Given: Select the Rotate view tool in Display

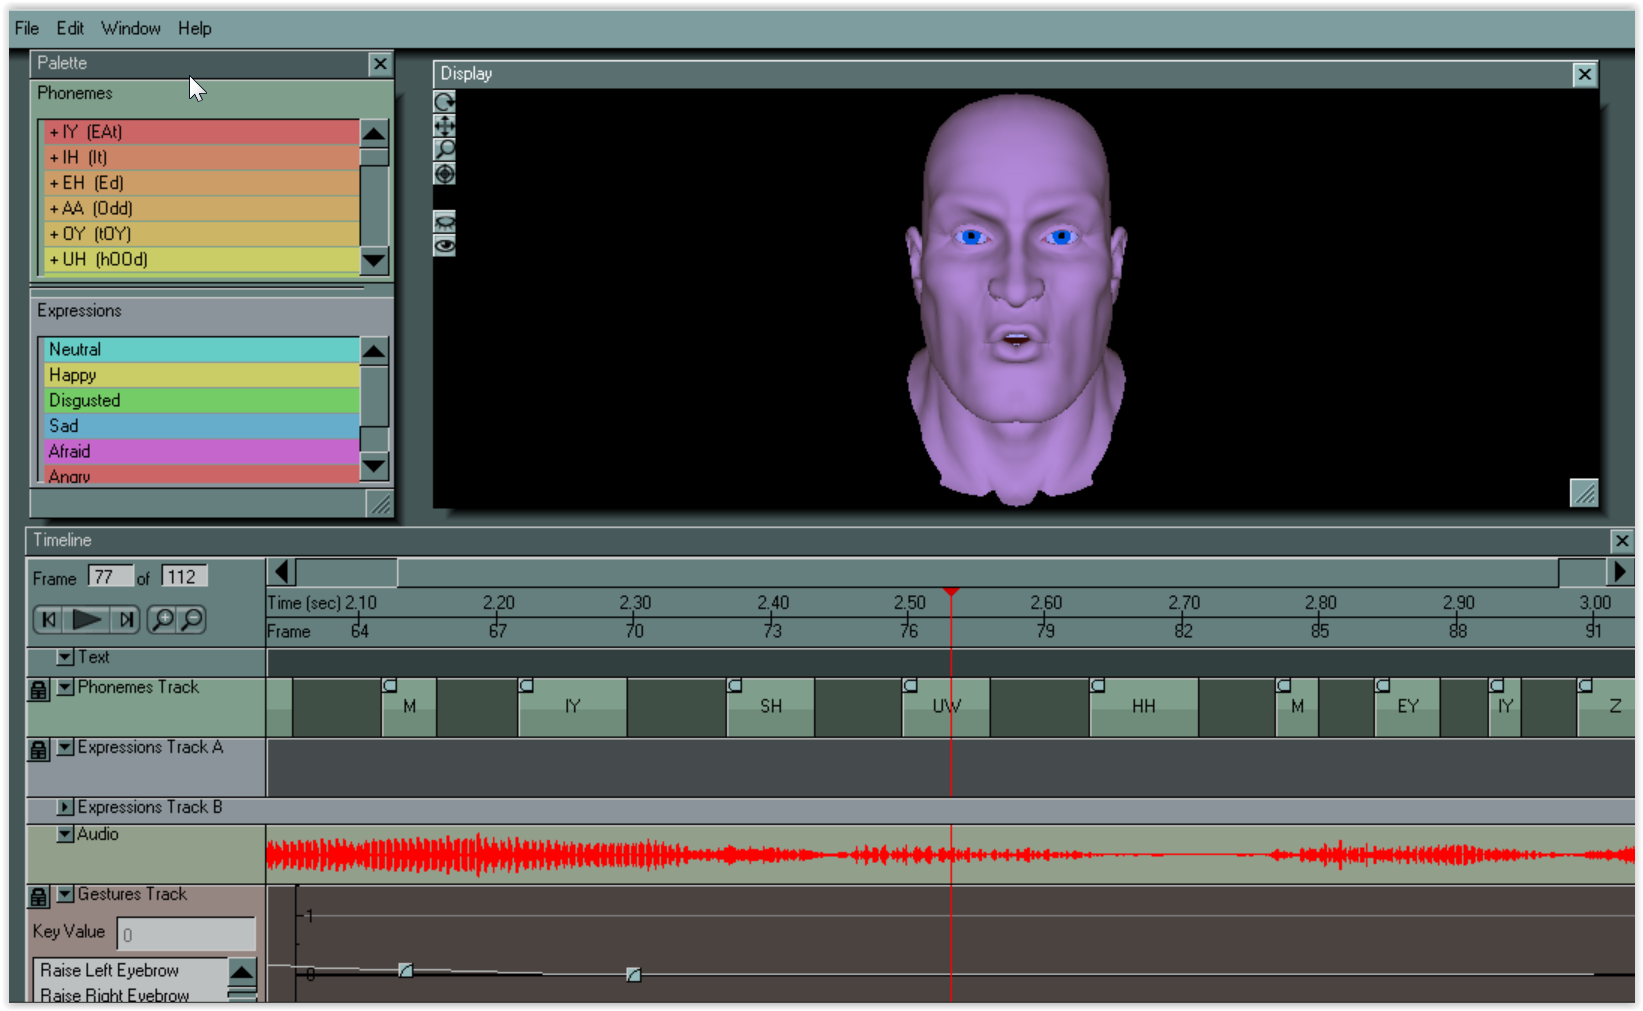Looking at the screenshot, I should pos(444,101).
